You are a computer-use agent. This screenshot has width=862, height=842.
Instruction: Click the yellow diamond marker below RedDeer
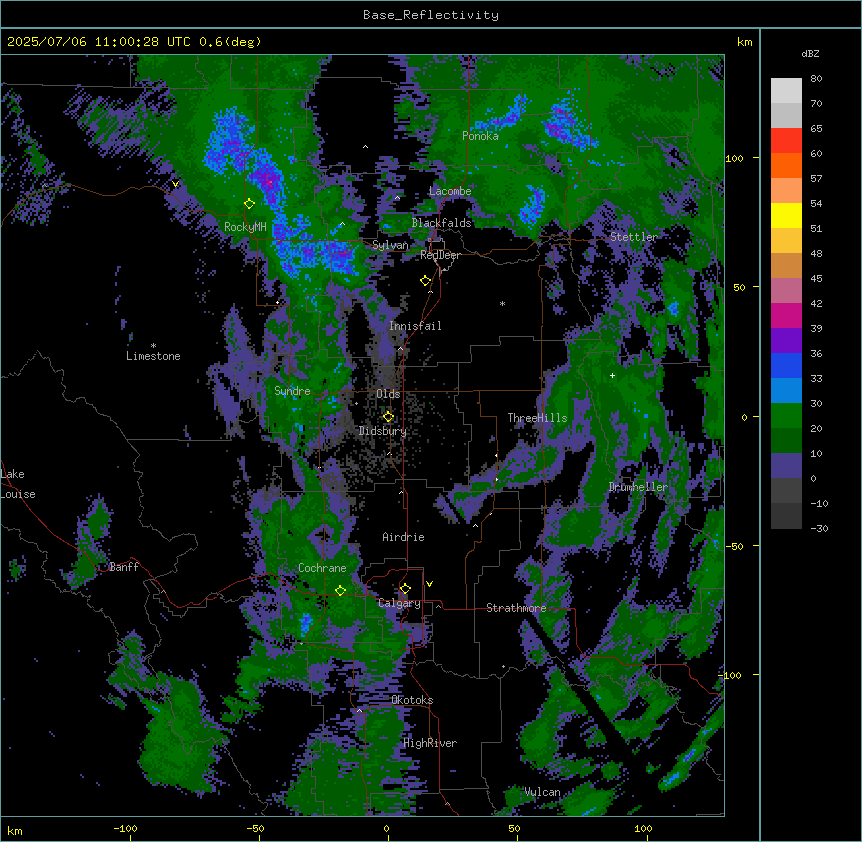pos(425,281)
